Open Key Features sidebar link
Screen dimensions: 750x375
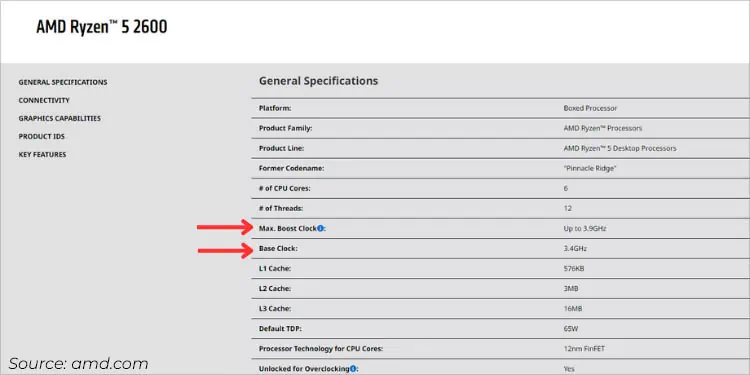43,154
